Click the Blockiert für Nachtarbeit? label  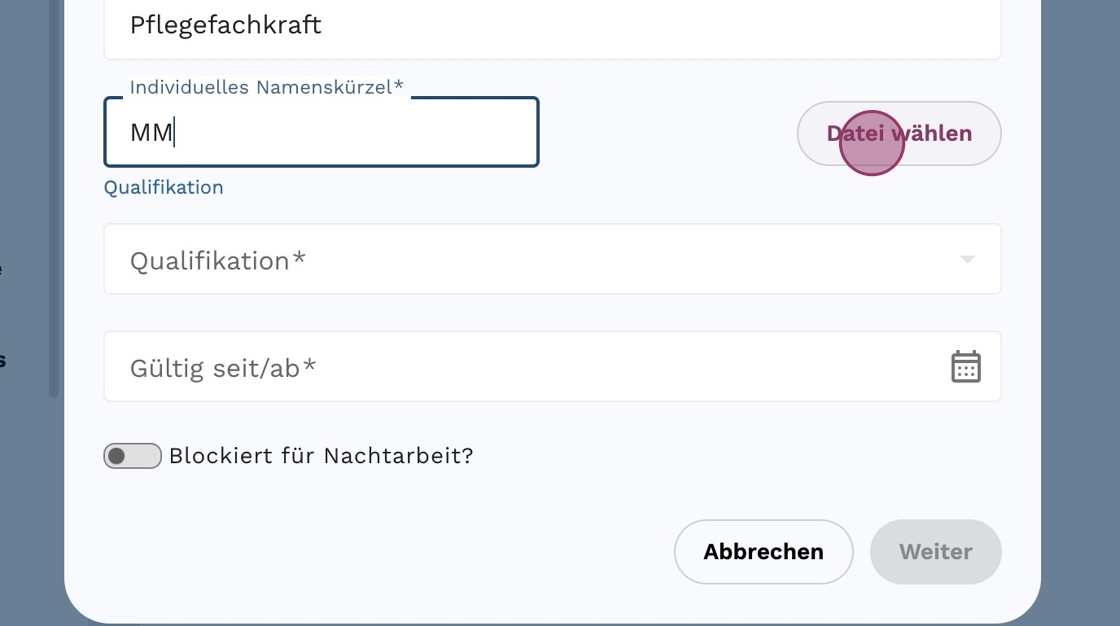coord(320,456)
